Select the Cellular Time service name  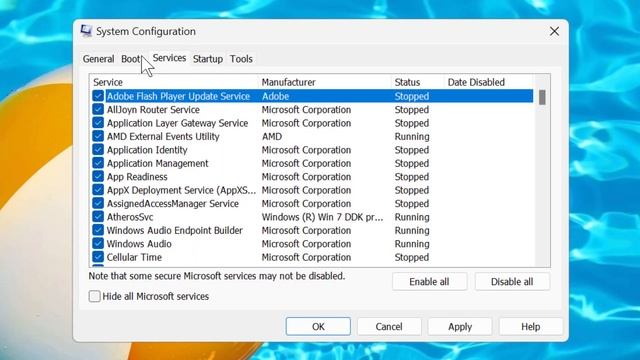[134, 257]
